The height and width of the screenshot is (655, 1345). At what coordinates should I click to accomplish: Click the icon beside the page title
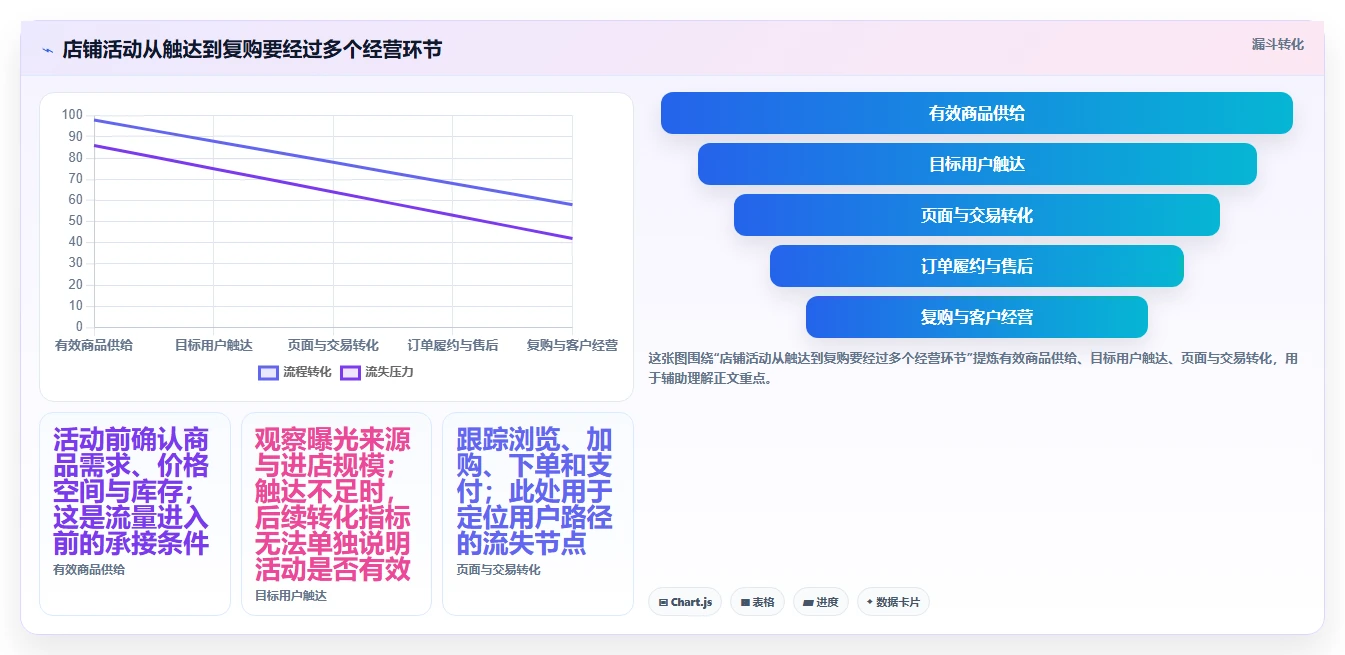pyautogui.click(x=47, y=50)
